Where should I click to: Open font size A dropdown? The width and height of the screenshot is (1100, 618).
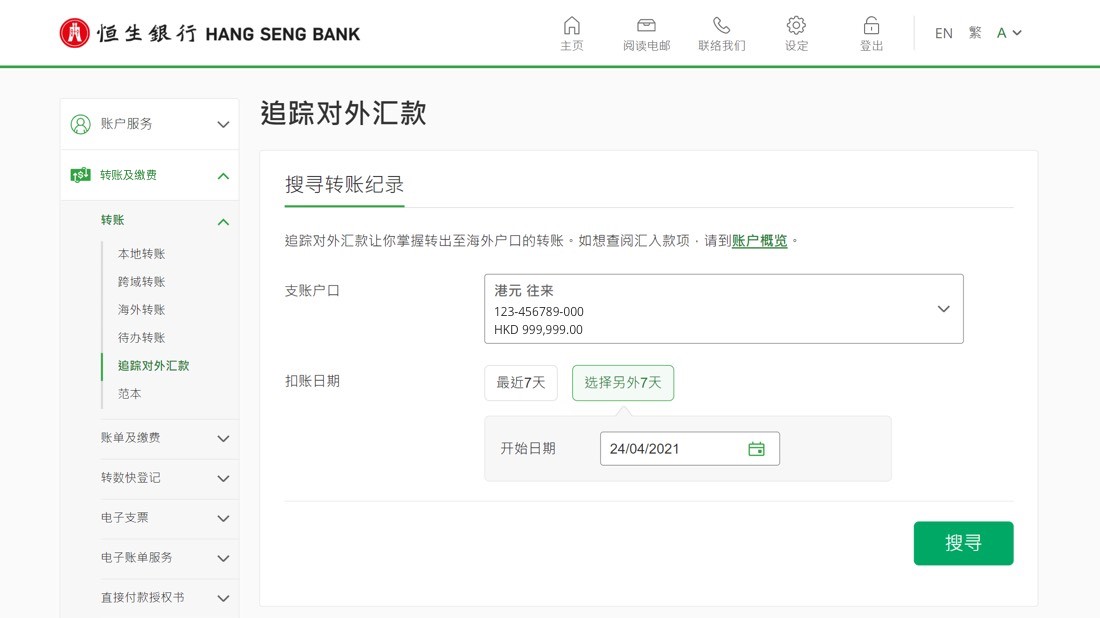(1009, 33)
